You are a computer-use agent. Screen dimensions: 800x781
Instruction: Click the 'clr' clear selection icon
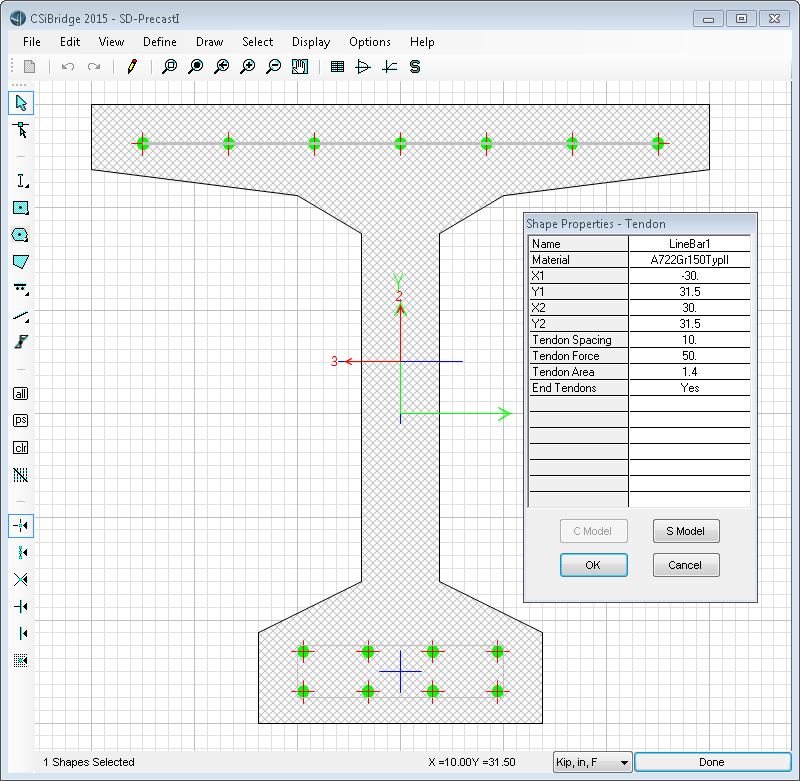tap(21, 447)
